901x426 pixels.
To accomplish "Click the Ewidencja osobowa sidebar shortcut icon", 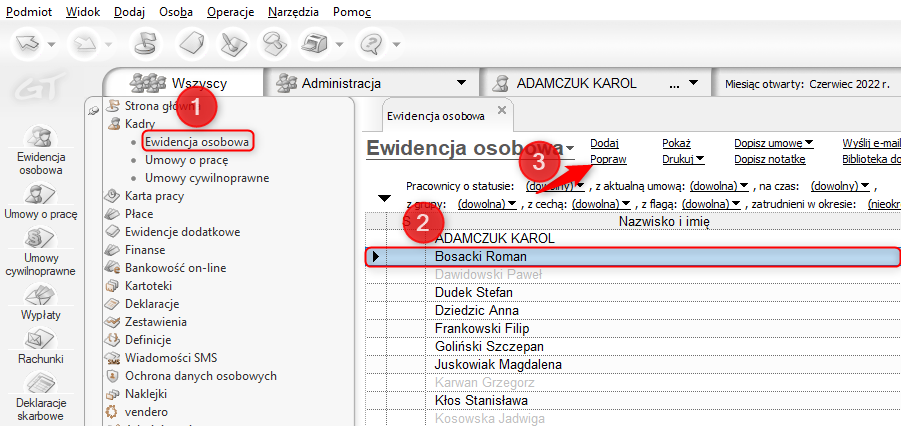I will pyautogui.click(x=40, y=137).
